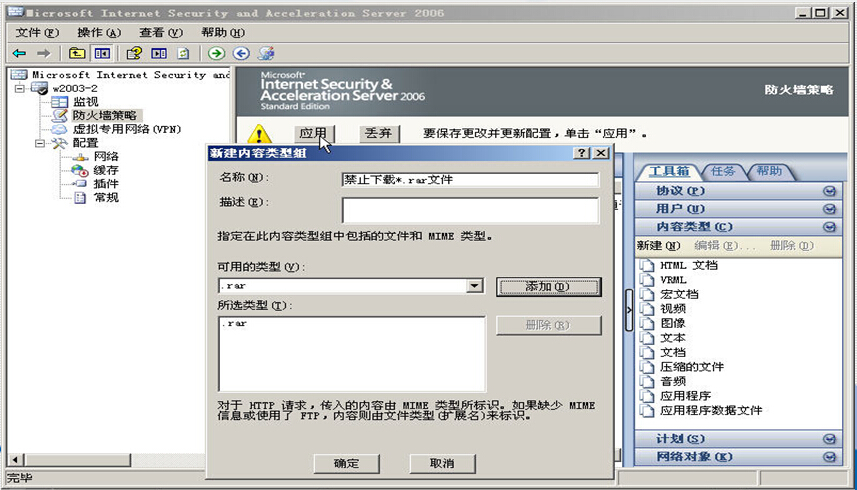Click the dialog's question mark help button
Viewport: 857px width, 490px height.
pyautogui.click(x=581, y=153)
